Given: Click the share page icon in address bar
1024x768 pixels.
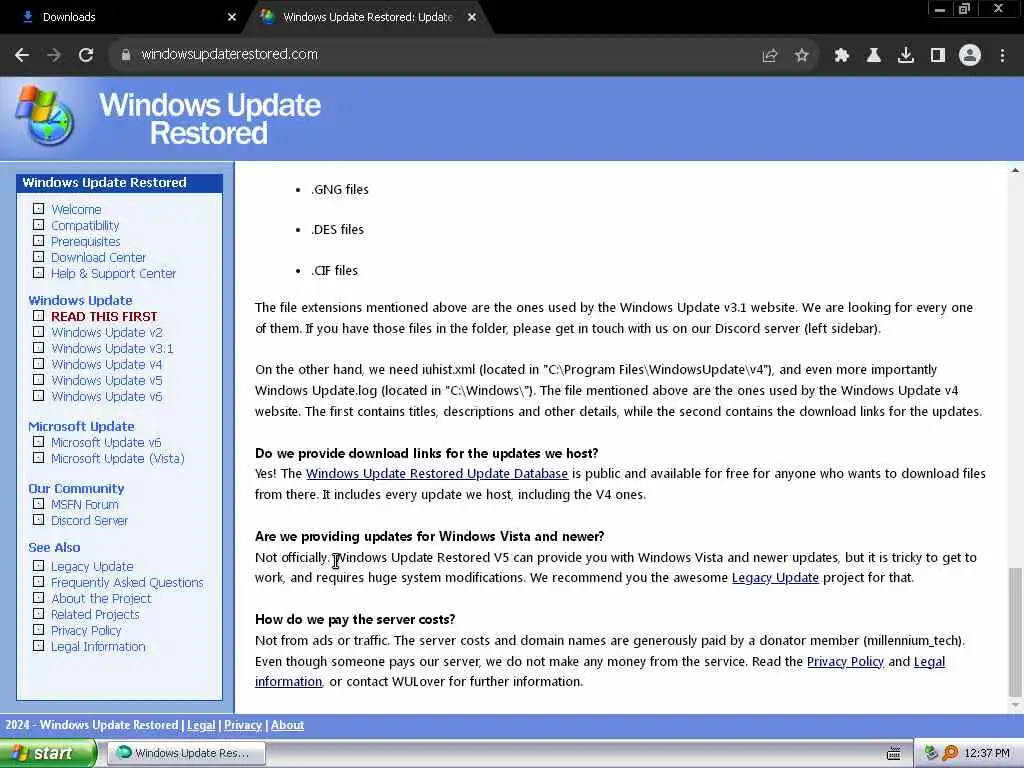Looking at the screenshot, I should point(770,56).
